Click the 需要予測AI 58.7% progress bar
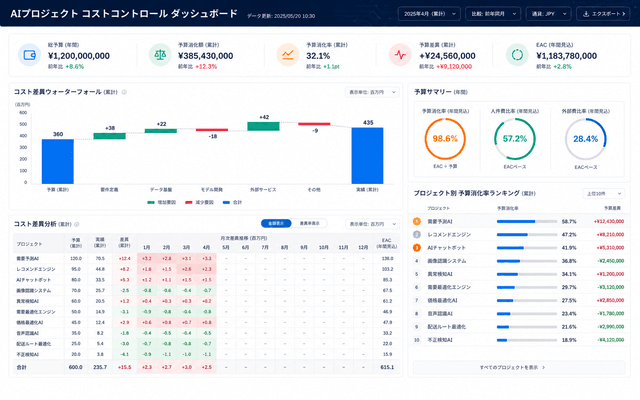The width and height of the screenshot is (640, 400). point(527,222)
